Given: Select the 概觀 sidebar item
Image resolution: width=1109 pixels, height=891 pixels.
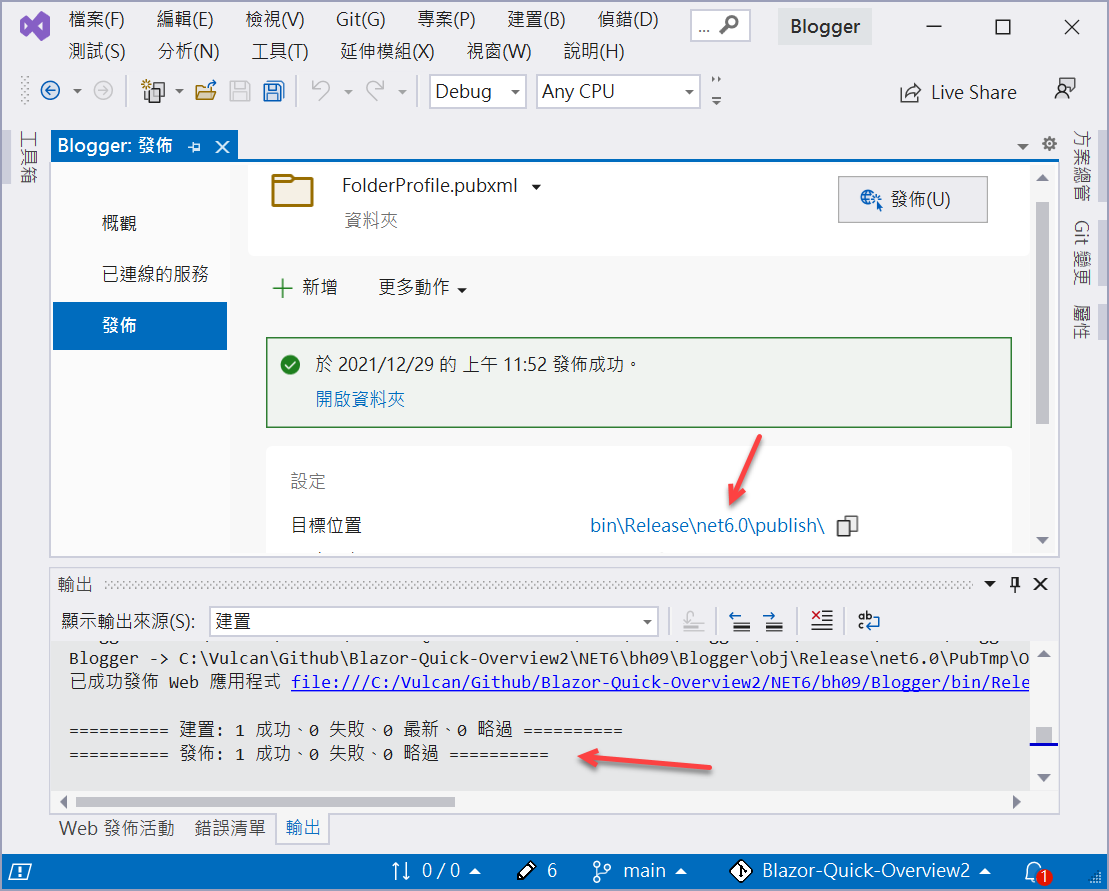Looking at the screenshot, I should click(x=119, y=224).
